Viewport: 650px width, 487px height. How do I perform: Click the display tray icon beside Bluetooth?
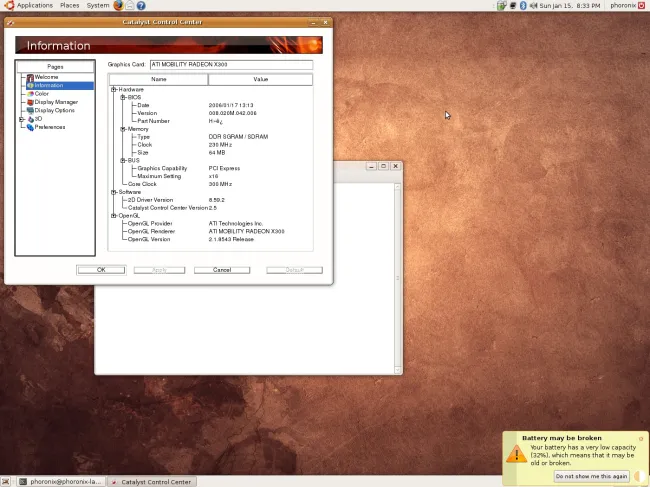click(513, 5)
